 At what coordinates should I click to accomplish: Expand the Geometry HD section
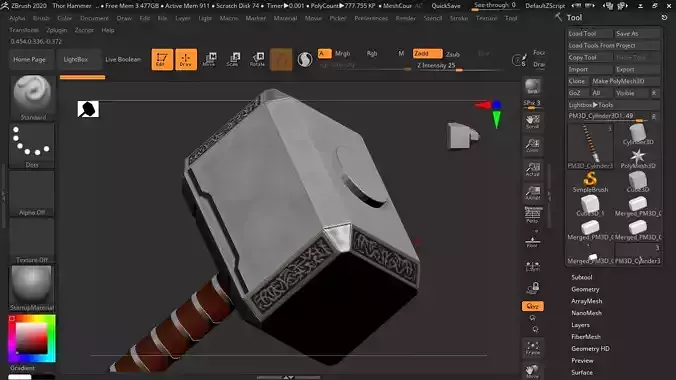[x=590, y=349]
